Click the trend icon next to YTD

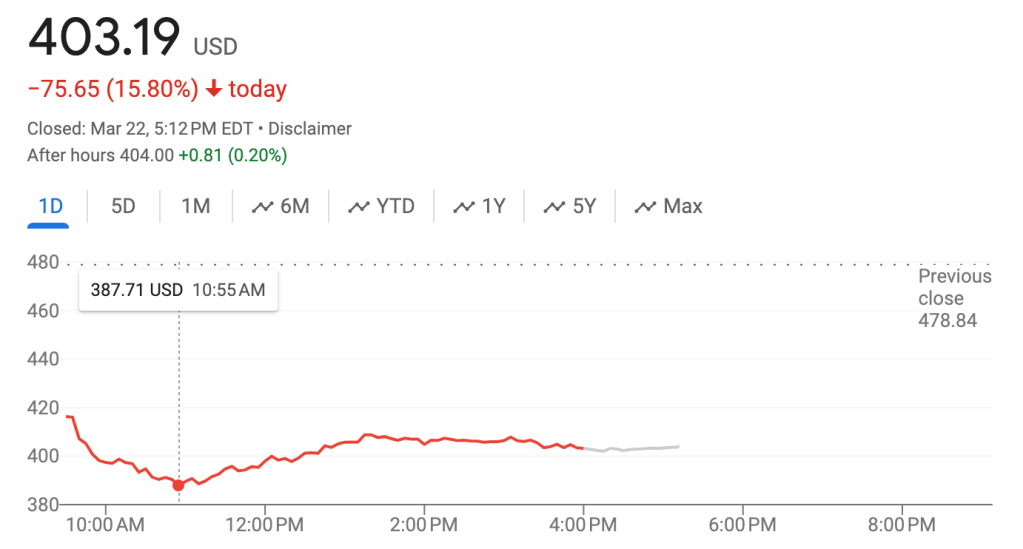pyautogui.click(x=359, y=207)
